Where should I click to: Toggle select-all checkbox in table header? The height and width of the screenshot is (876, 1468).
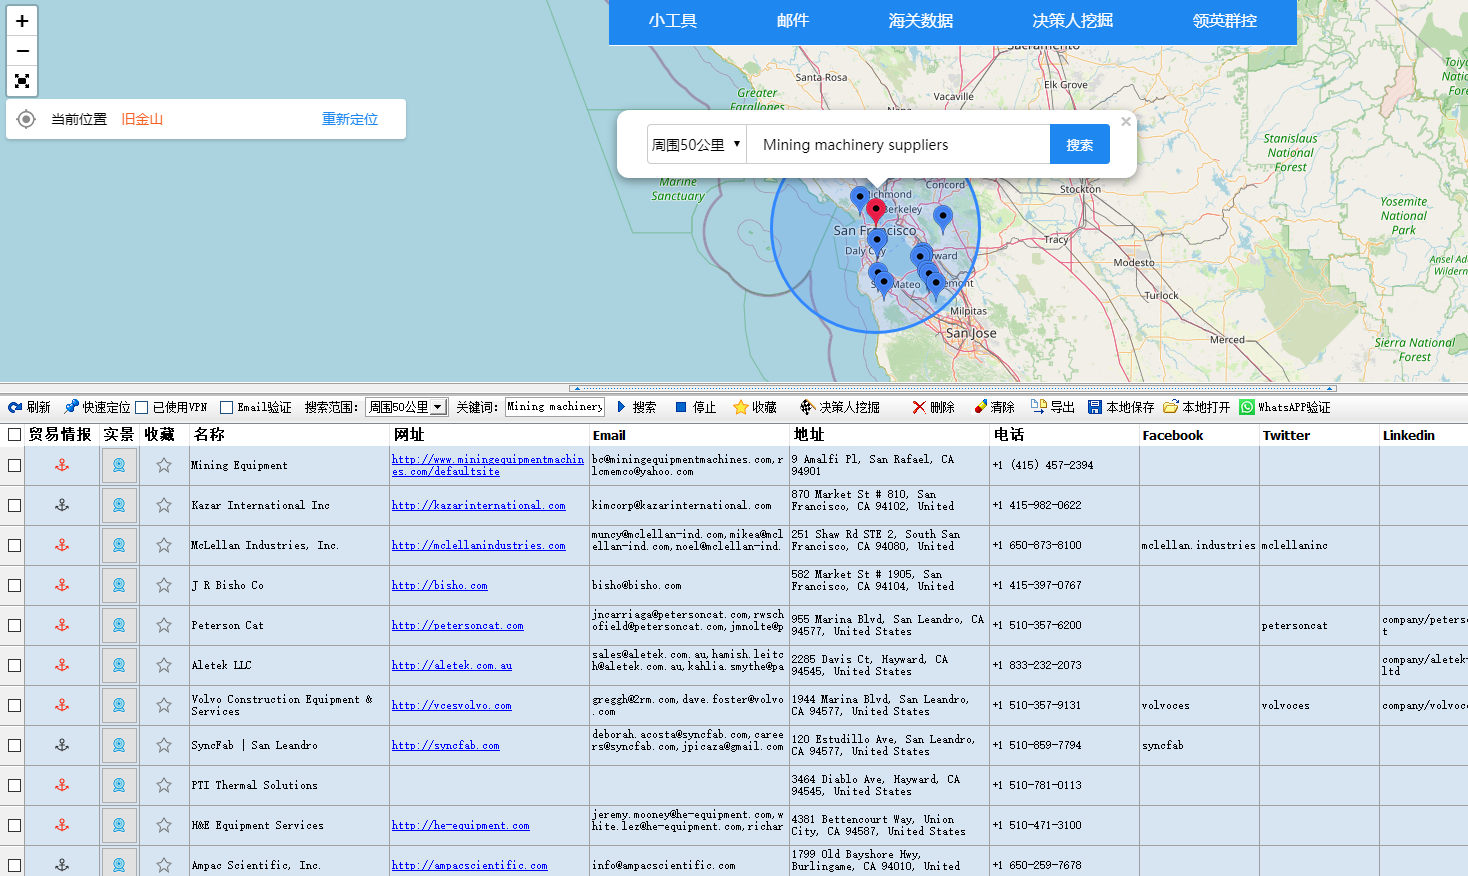click(14, 435)
